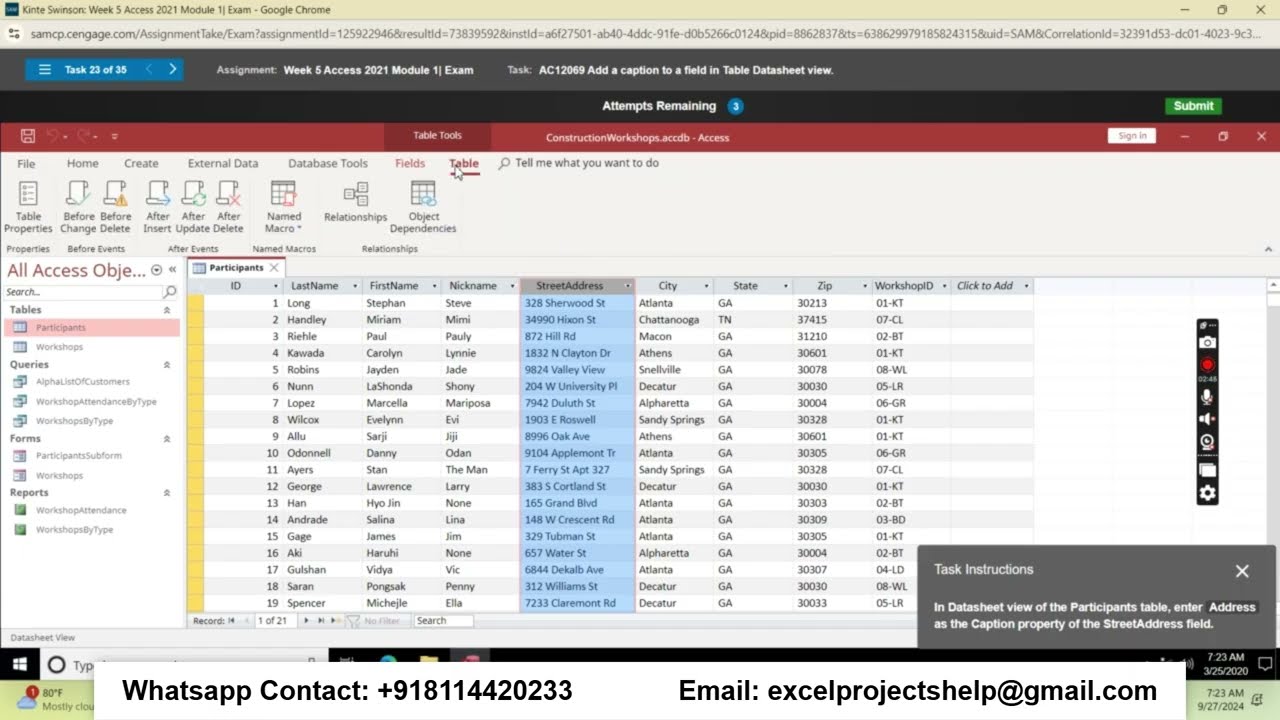The height and width of the screenshot is (720, 1280).
Task: Click the After Insert event macro icon
Action: point(158,208)
